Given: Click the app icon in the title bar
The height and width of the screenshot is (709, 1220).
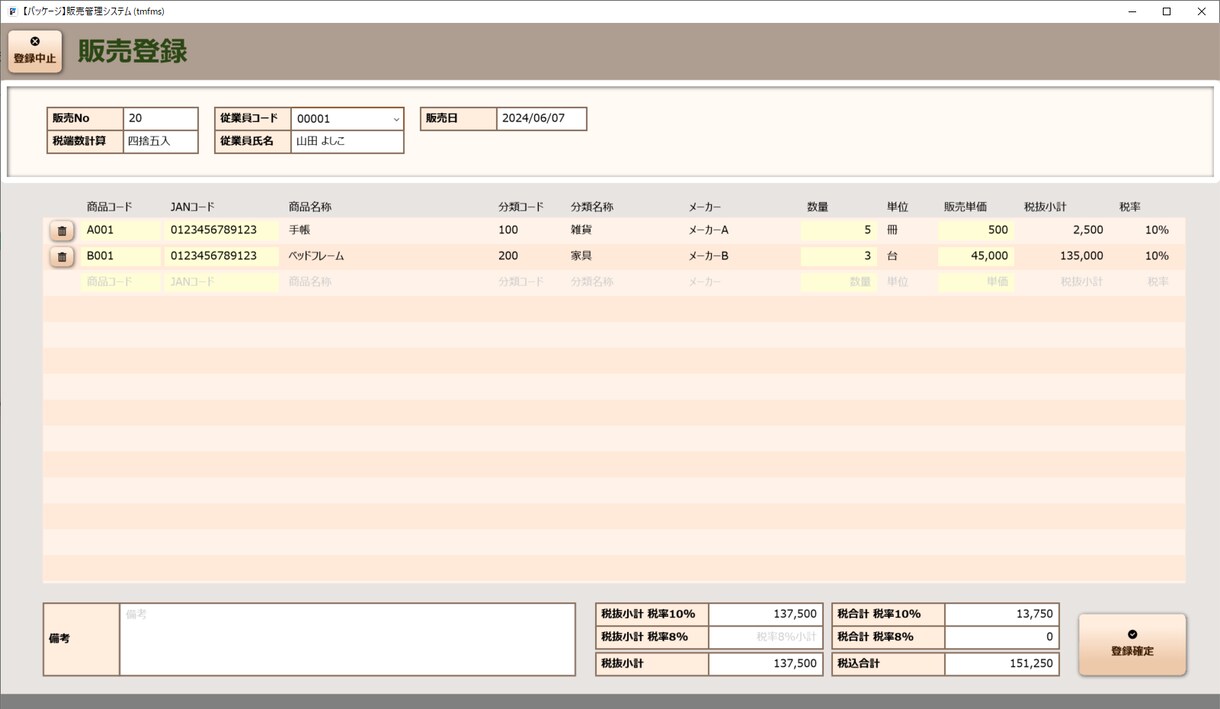Looking at the screenshot, I should [x=11, y=12].
